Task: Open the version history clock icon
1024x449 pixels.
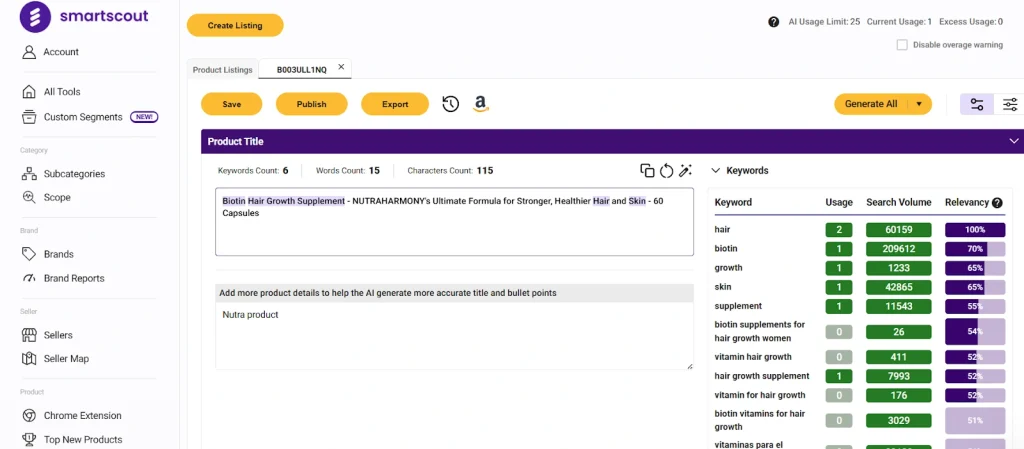Action: [451, 104]
